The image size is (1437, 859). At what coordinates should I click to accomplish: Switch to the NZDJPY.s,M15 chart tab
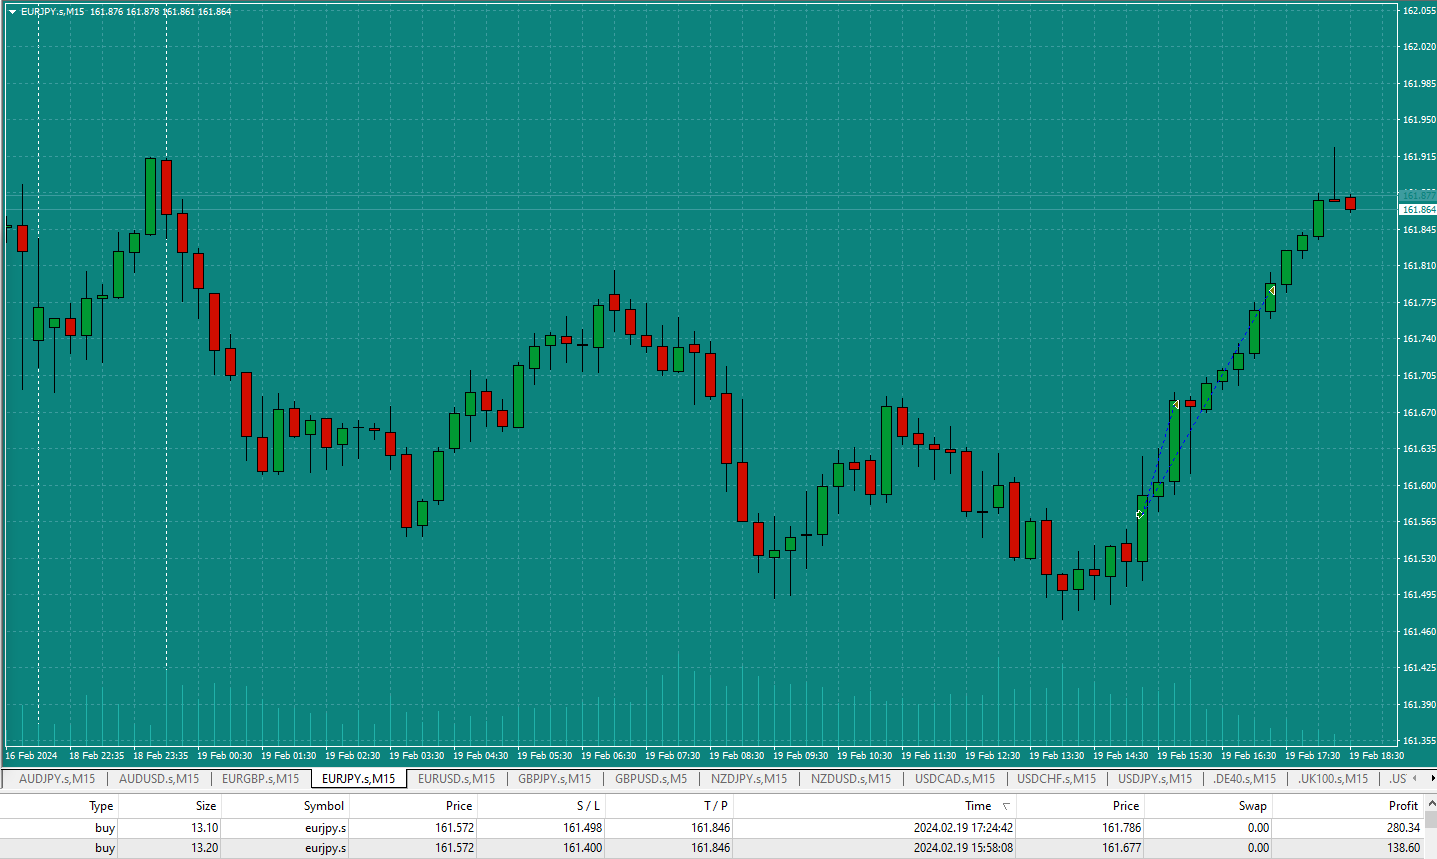(749, 779)
